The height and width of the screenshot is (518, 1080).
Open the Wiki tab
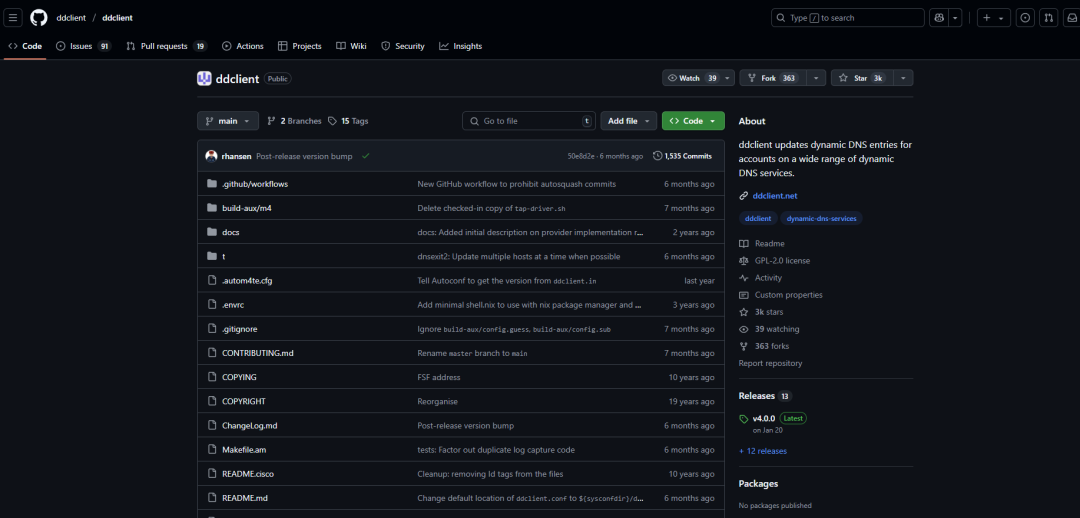coord(351,46)
